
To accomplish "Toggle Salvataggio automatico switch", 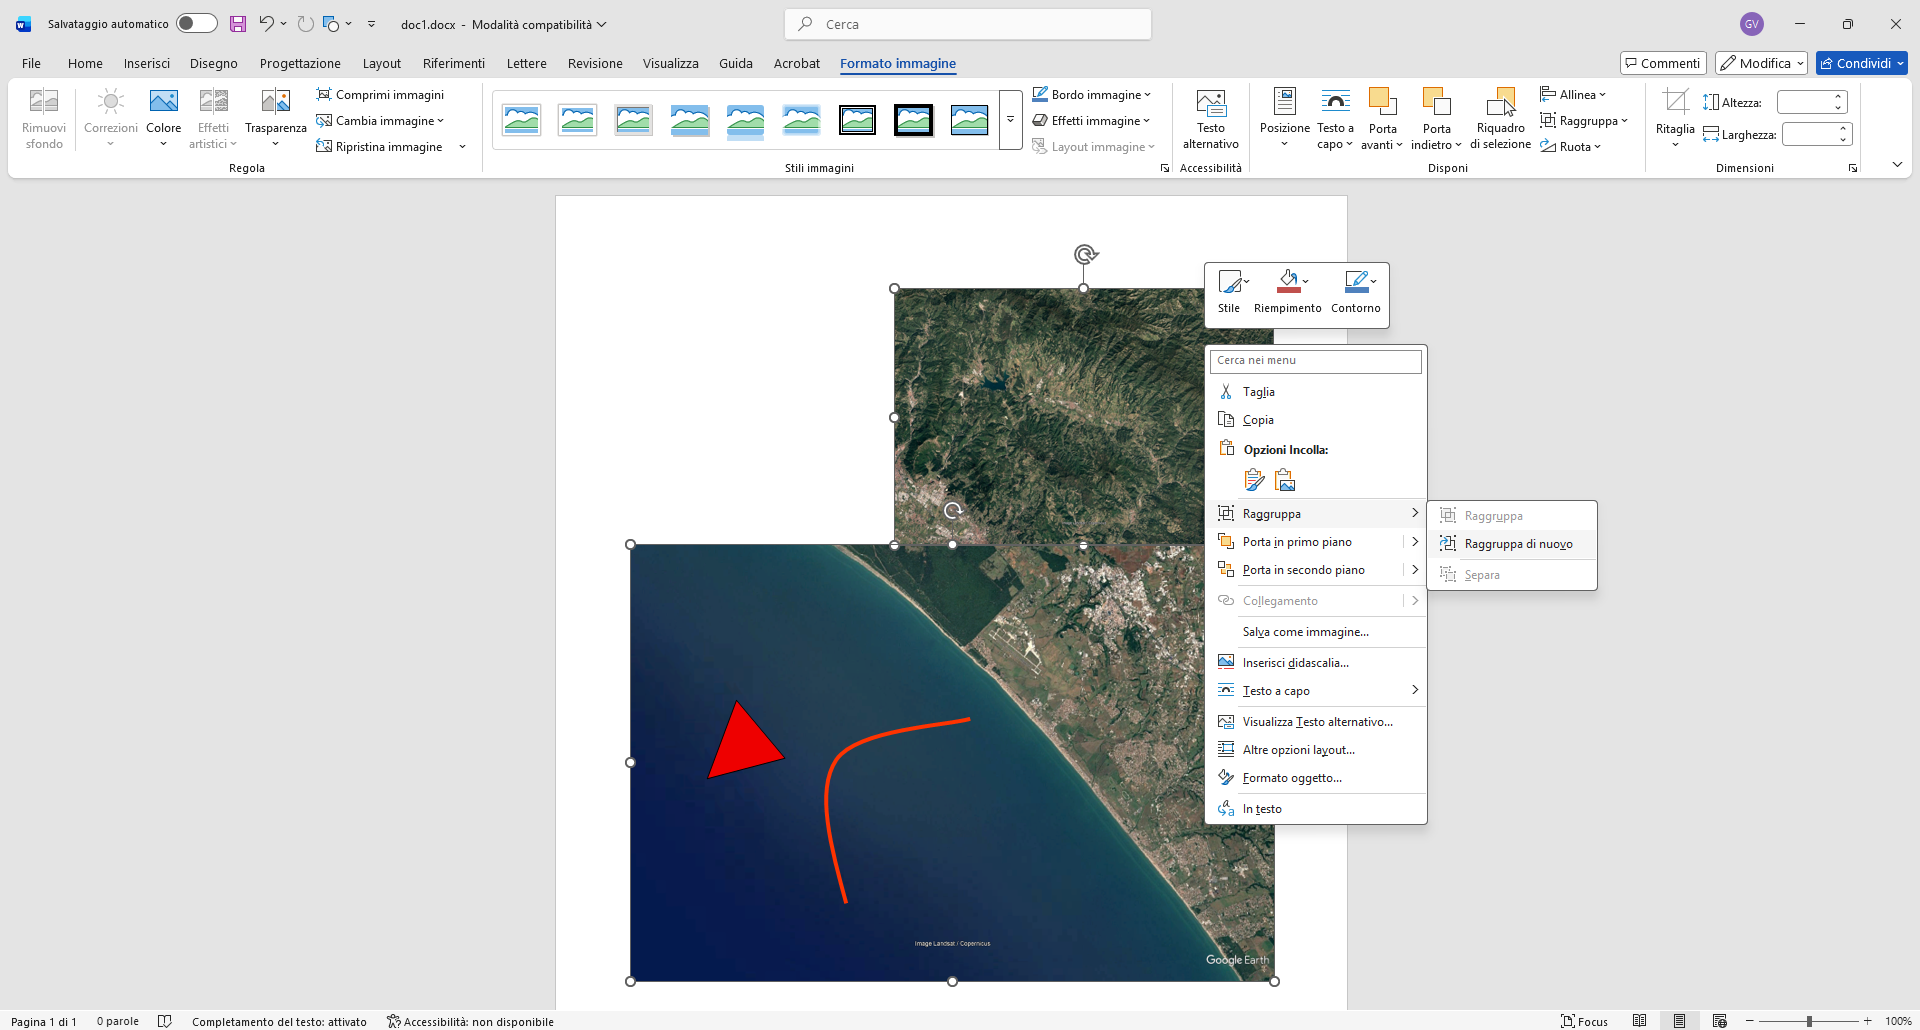I will pyautogui.click(x=196, y=24).
